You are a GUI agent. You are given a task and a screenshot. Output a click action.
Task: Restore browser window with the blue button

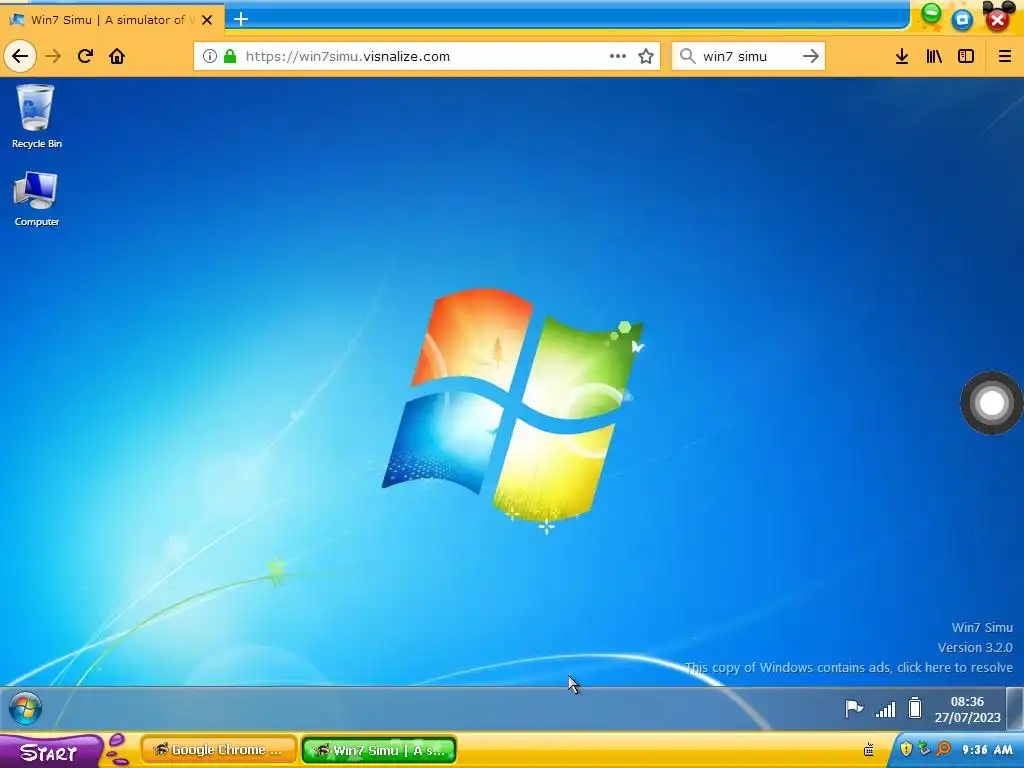pyautogui.click(x=962, y=20)
